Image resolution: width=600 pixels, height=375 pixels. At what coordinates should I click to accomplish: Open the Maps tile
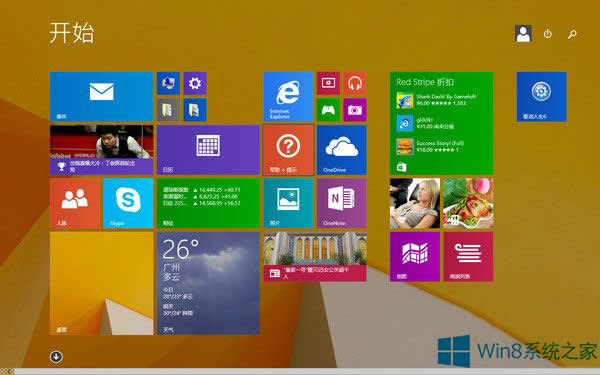[415, 257]
